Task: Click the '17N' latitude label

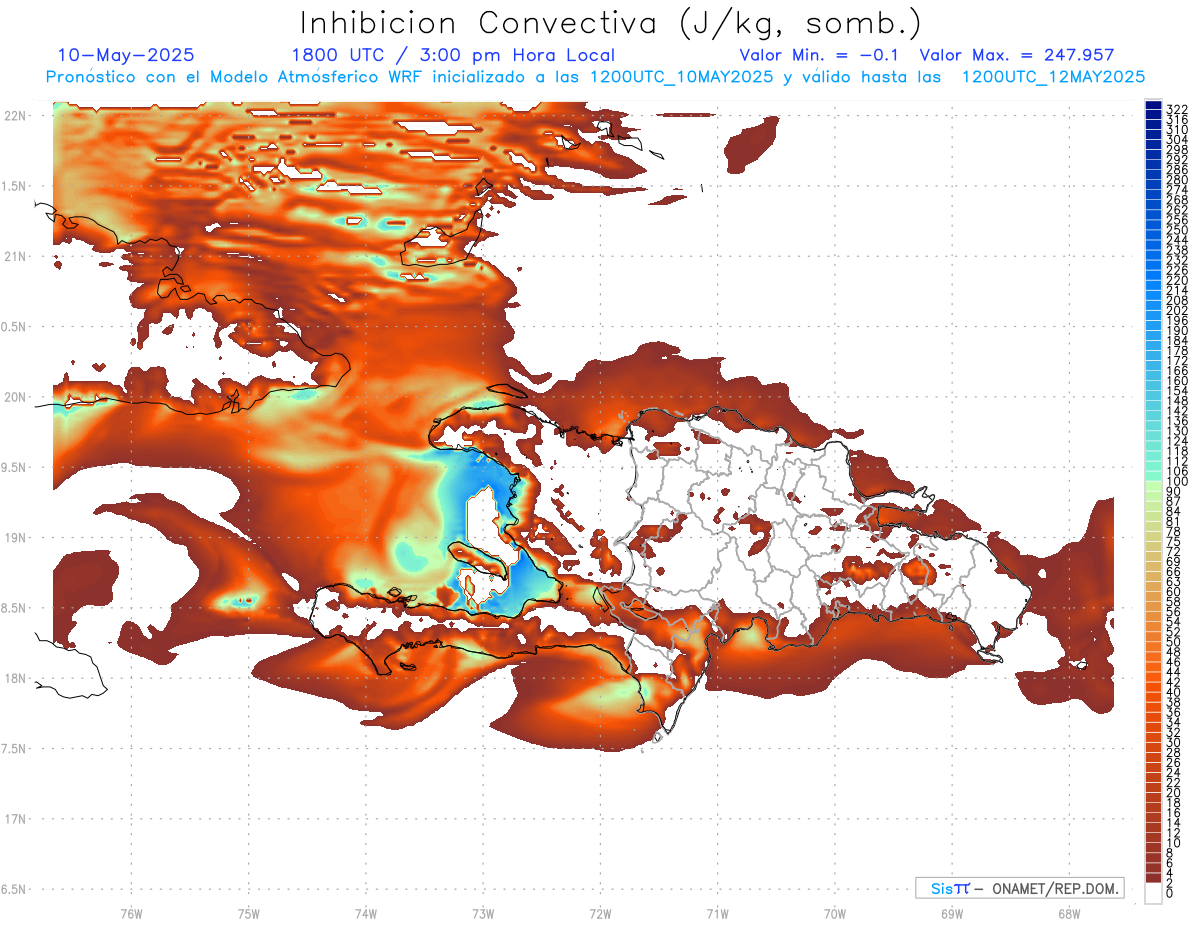Action: coord(14,819)
